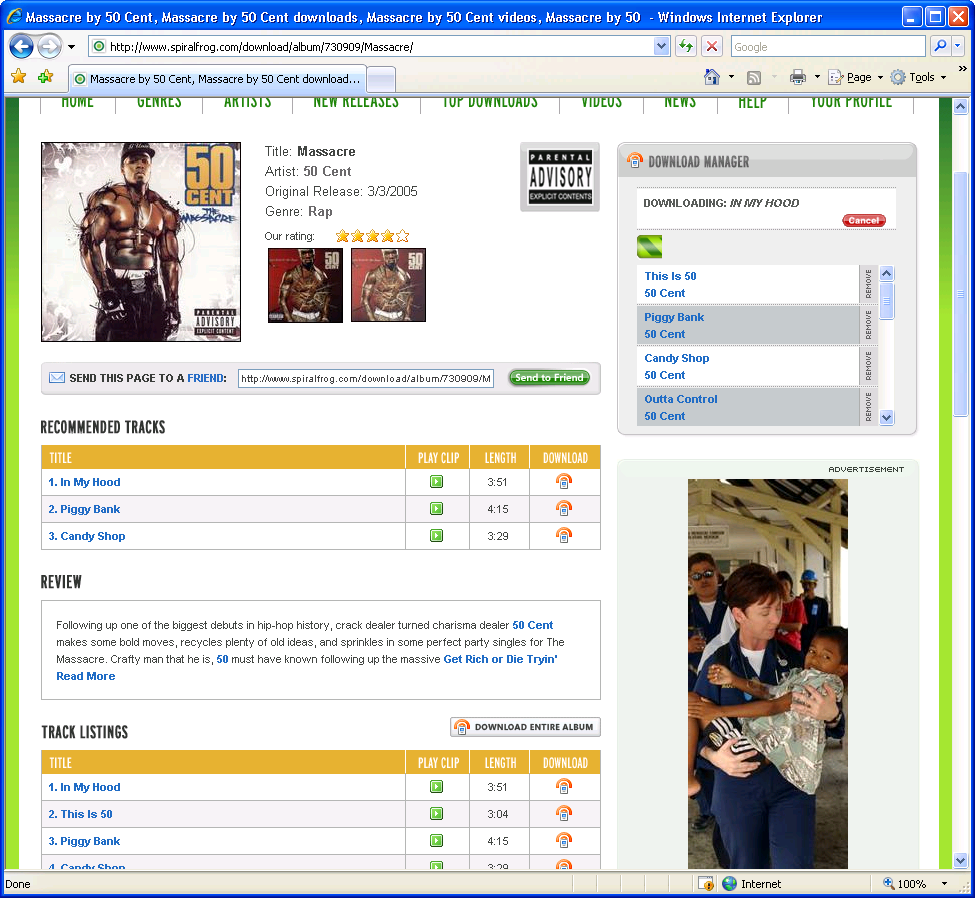975x898 pixels.
Task: Click the four-star album rating
Action: tap(372, 236)
